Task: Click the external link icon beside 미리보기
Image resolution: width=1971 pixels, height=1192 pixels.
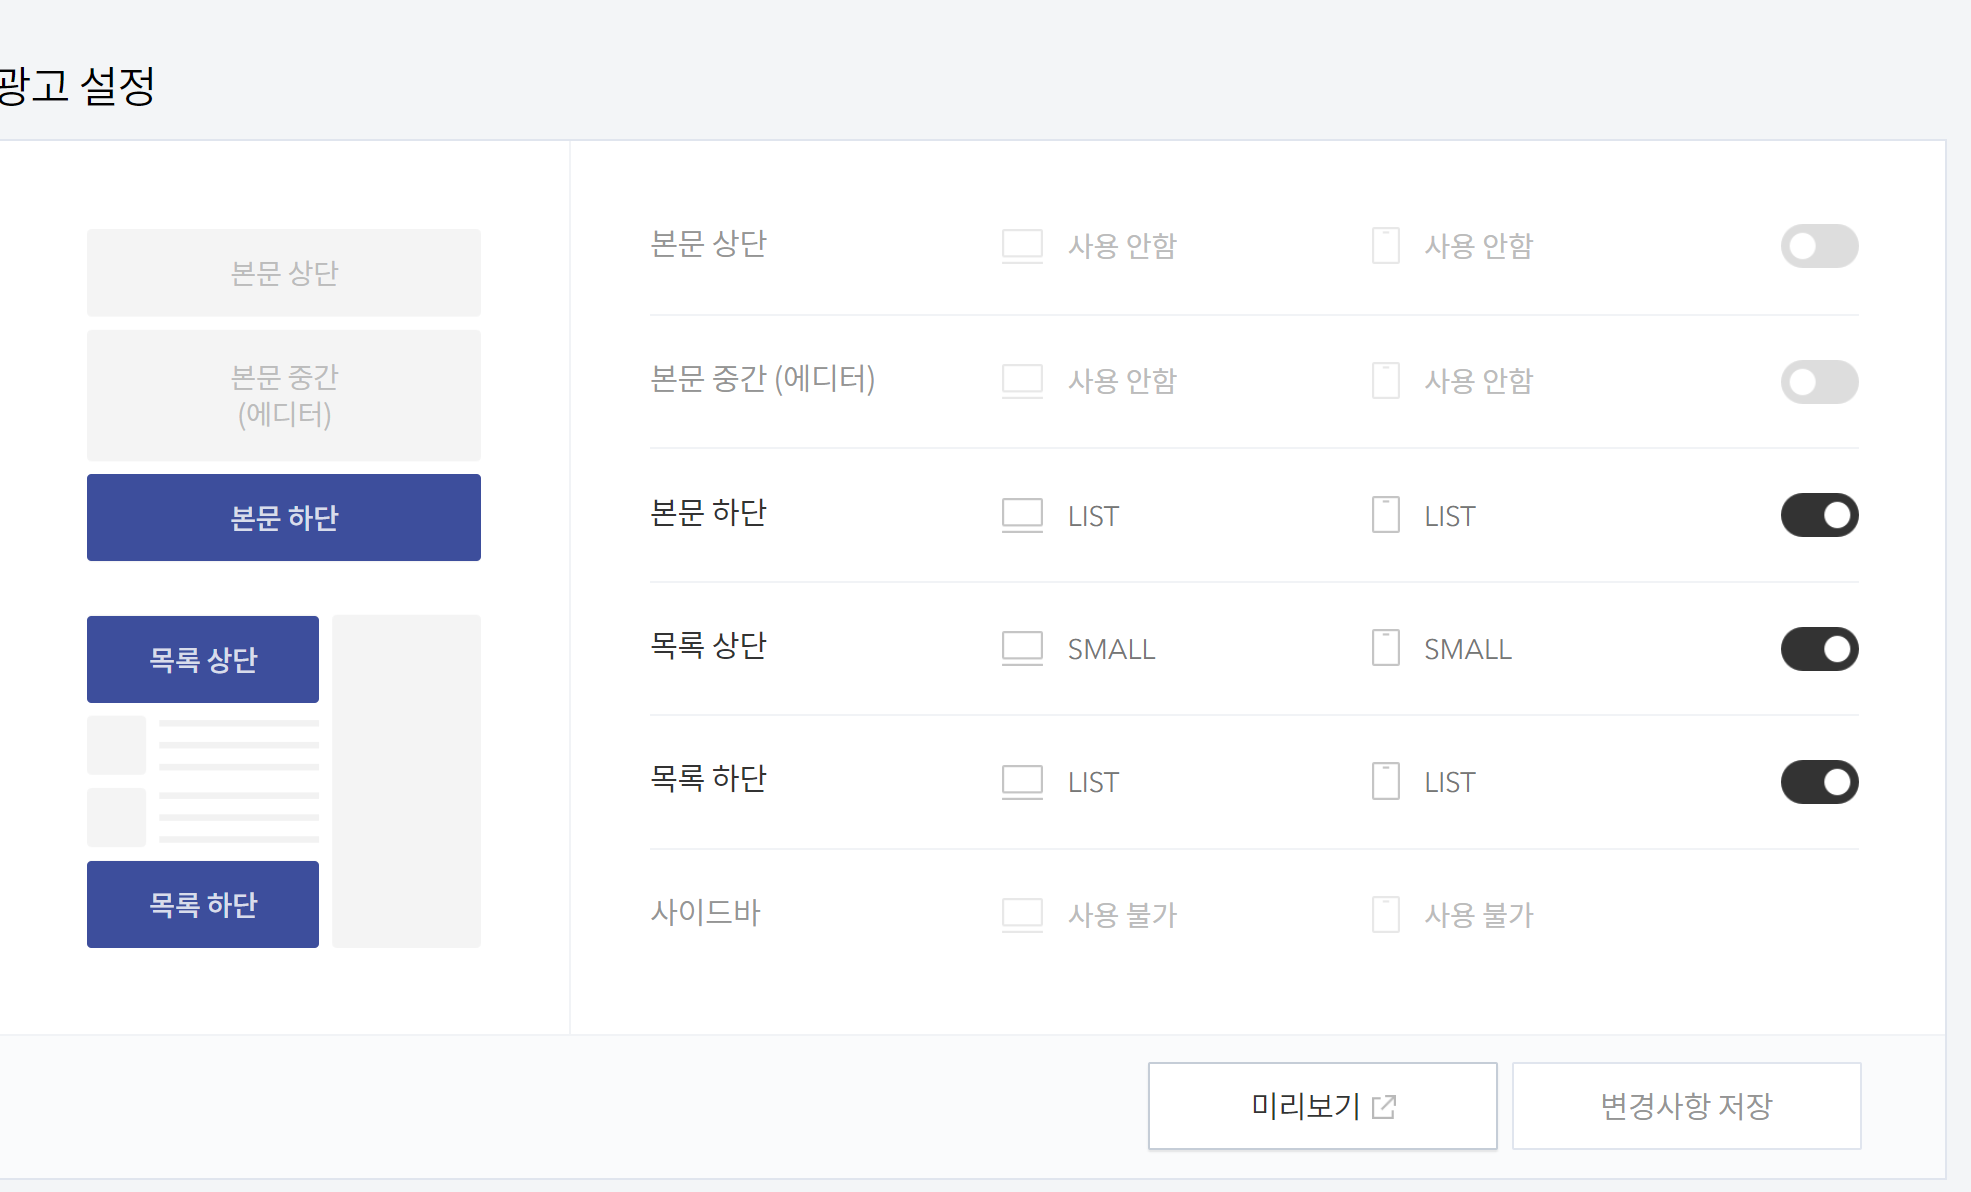Action: (x=1384, y=1106)
